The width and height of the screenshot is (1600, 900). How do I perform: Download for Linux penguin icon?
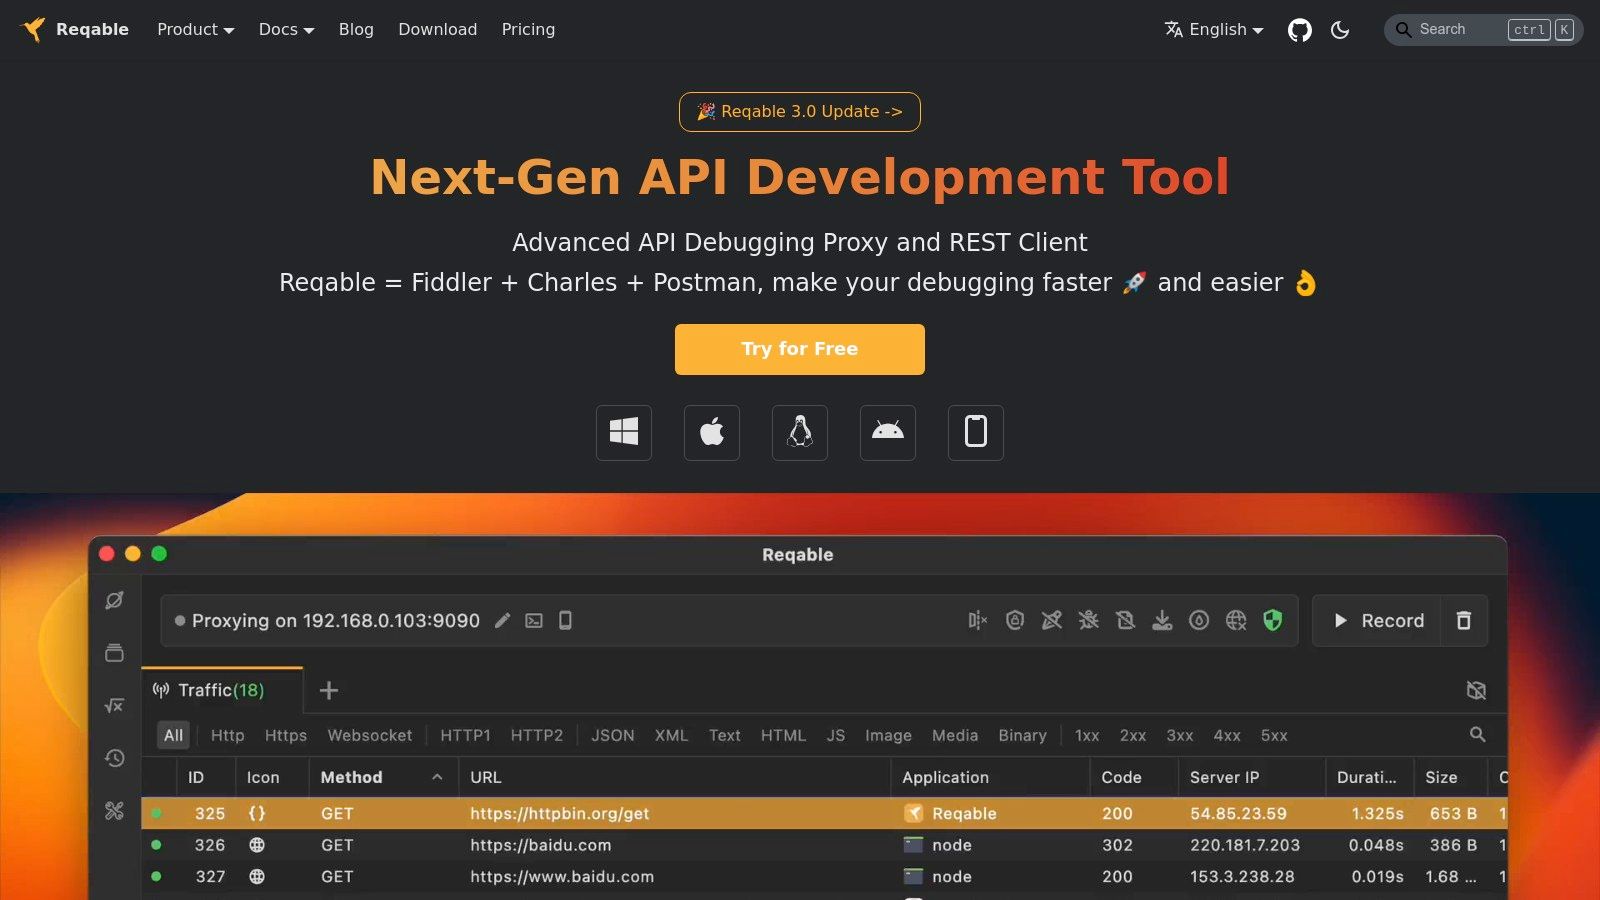point(800,433)
